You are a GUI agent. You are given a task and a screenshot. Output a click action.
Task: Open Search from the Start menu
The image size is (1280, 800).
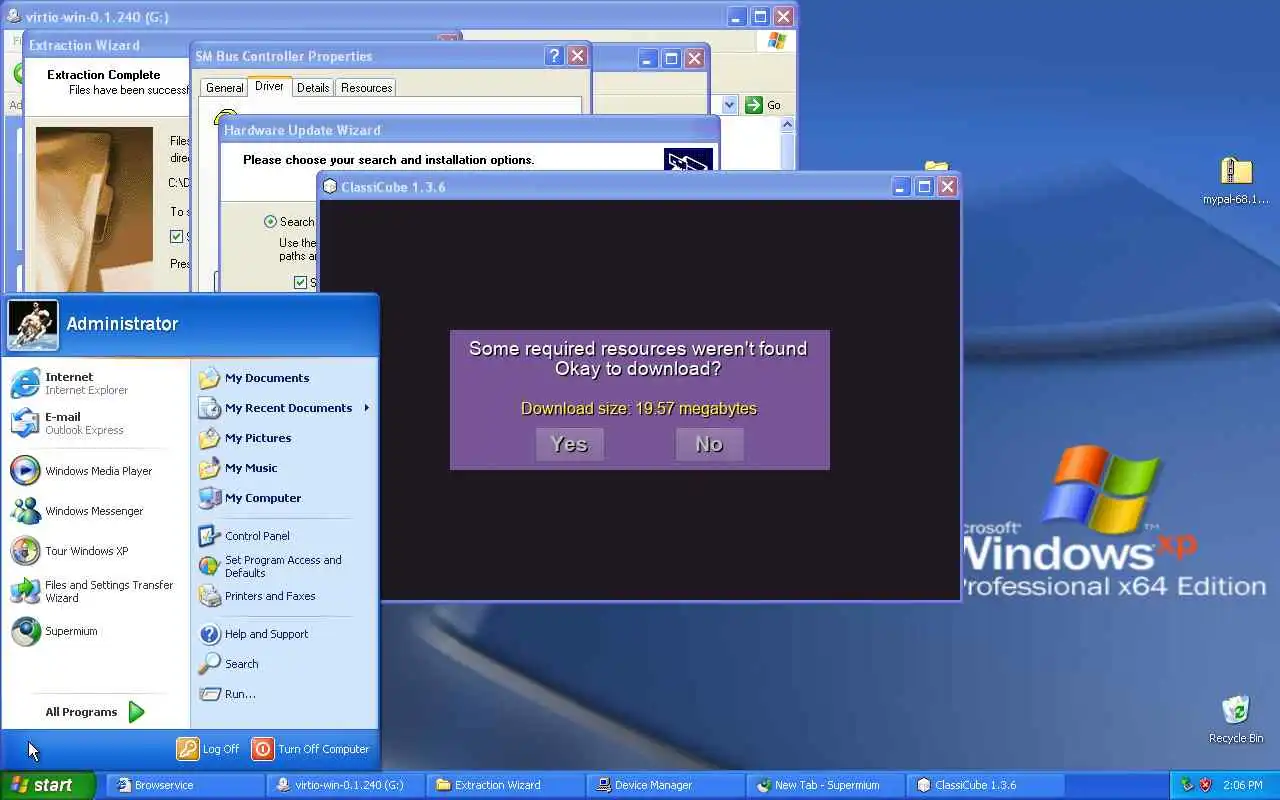tap(284, 664)
